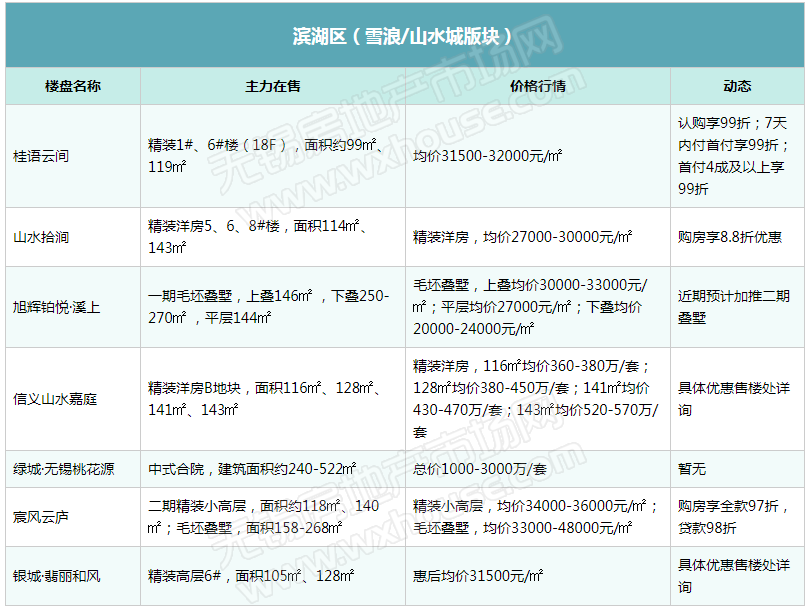The width and height of the screenshot is (808, 609).
Task: Click the 总价1000-3000万/套 price cell
Action: coord(480,469)
